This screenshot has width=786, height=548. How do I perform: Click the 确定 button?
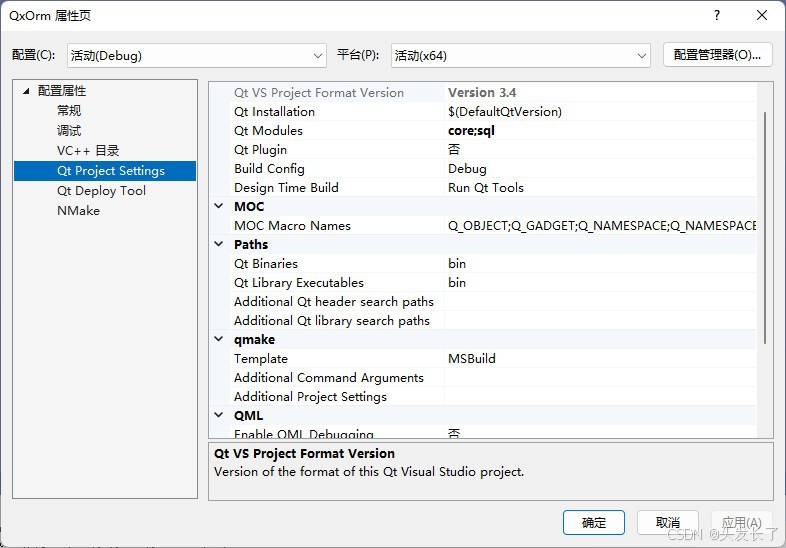click(594, 523)
